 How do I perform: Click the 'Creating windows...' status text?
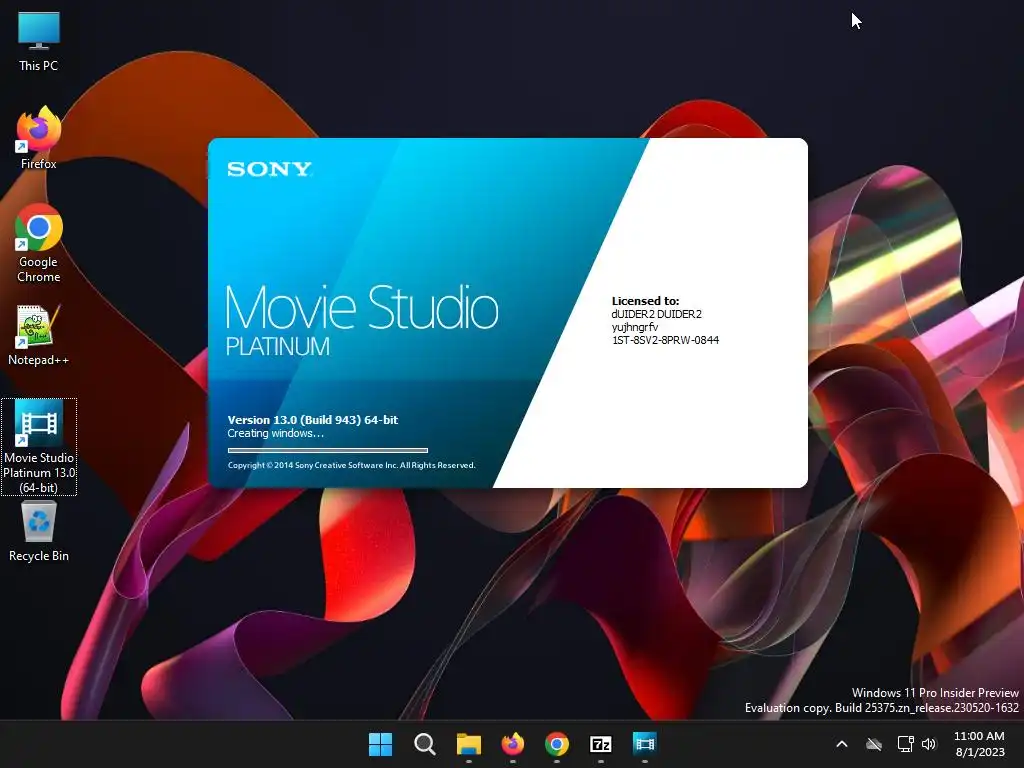click(x=276, y=434)
